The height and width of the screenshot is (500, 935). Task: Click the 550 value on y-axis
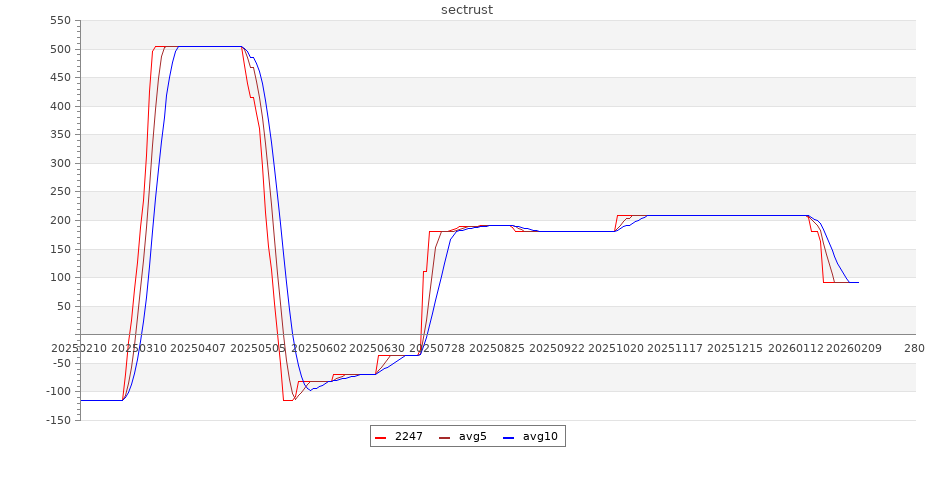pos(59,21)
